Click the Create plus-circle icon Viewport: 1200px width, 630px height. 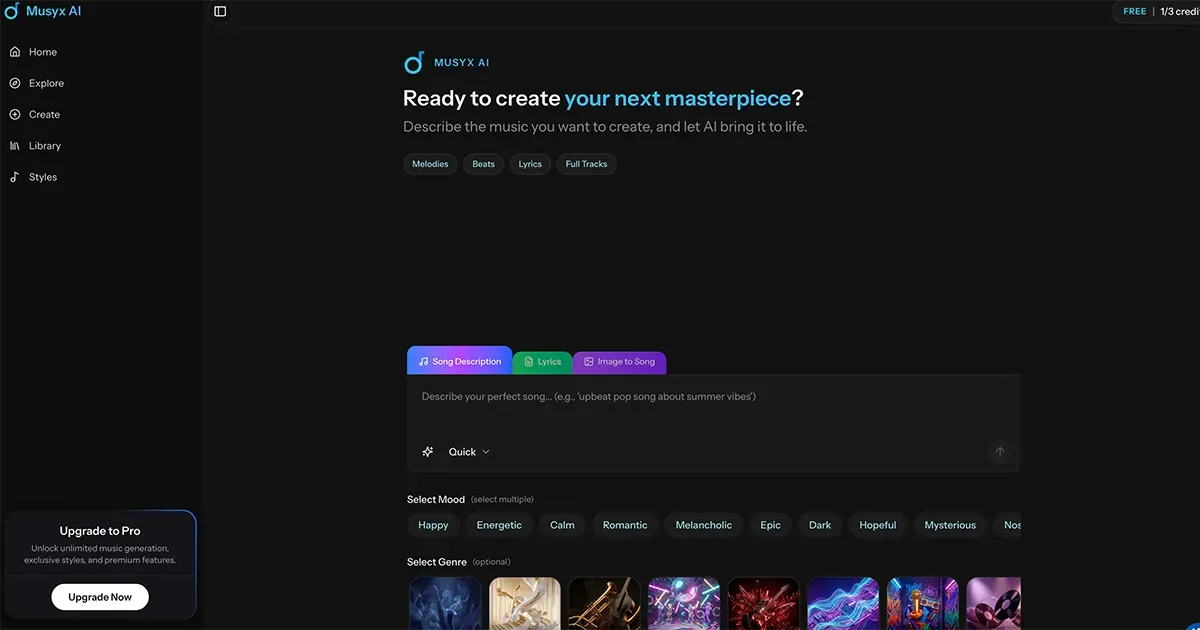click(15, 114)
